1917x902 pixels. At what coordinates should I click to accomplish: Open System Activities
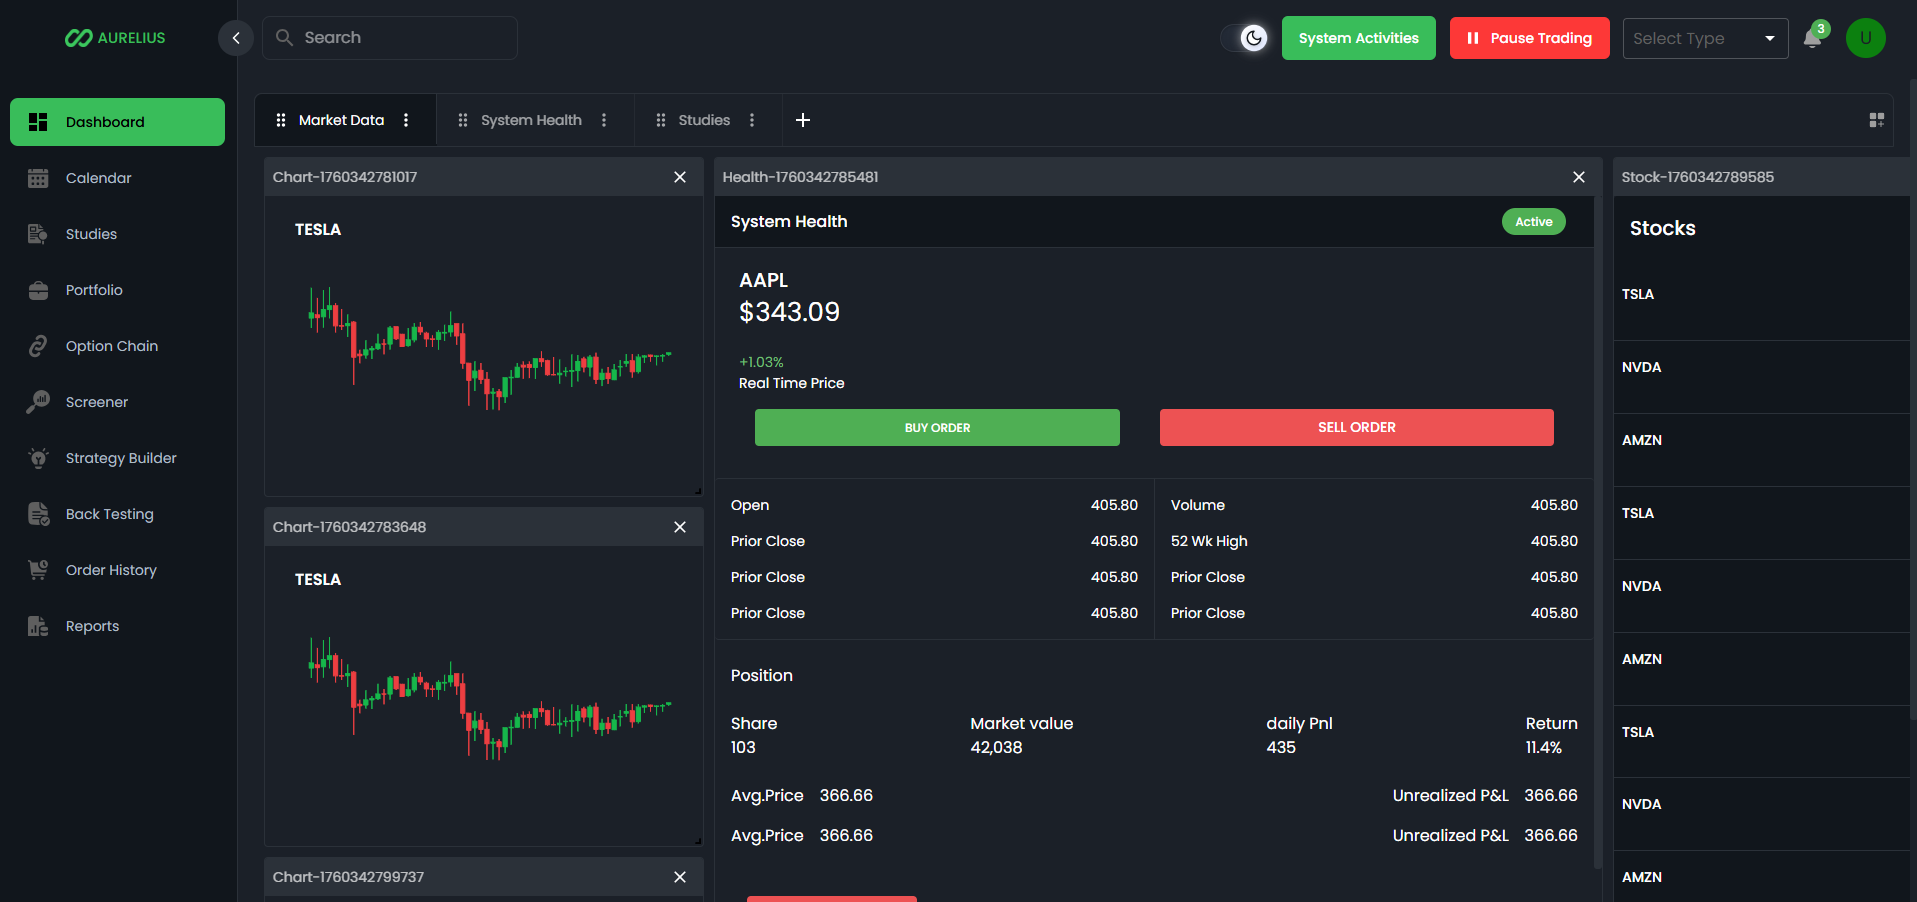tap(1358, 38)
